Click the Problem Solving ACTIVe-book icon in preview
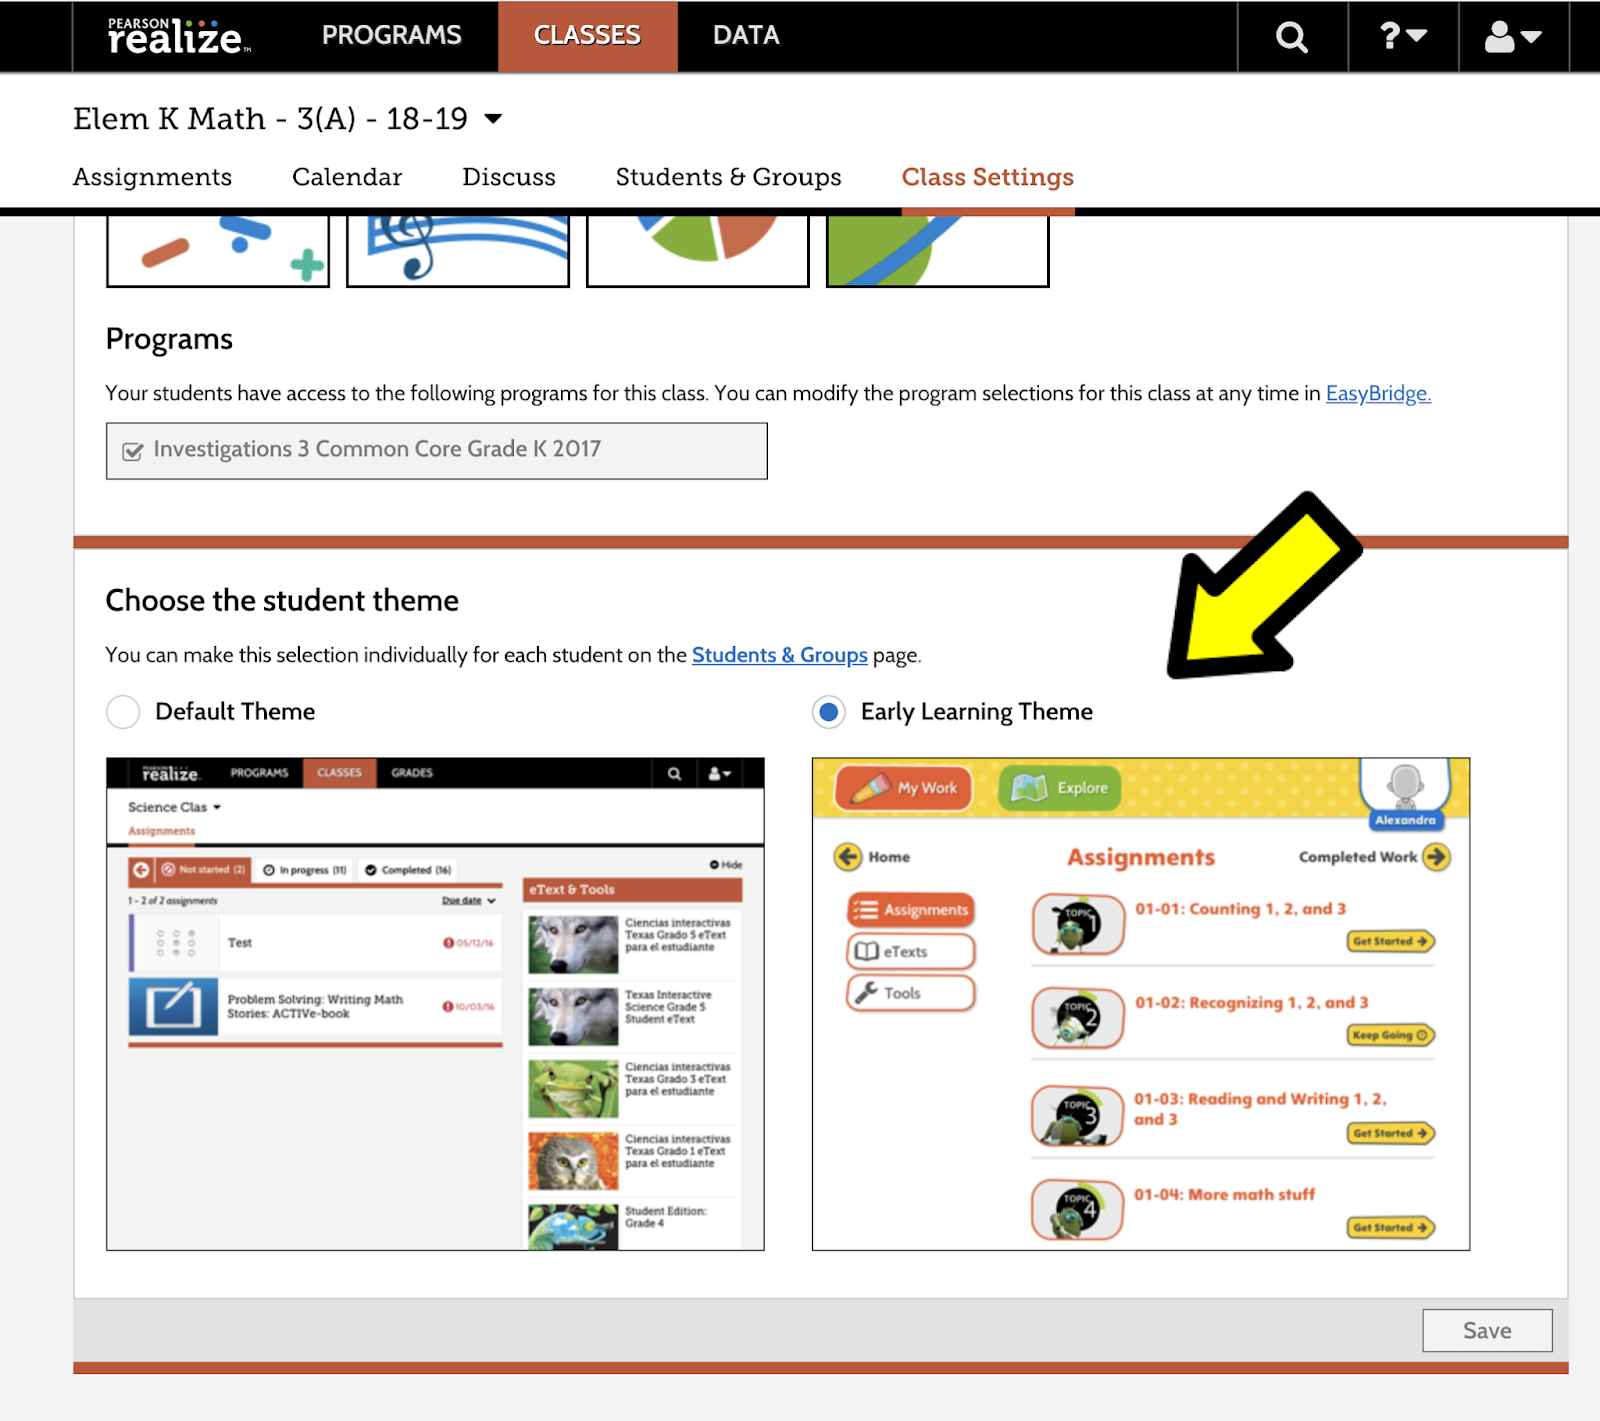 [173, 1006]
